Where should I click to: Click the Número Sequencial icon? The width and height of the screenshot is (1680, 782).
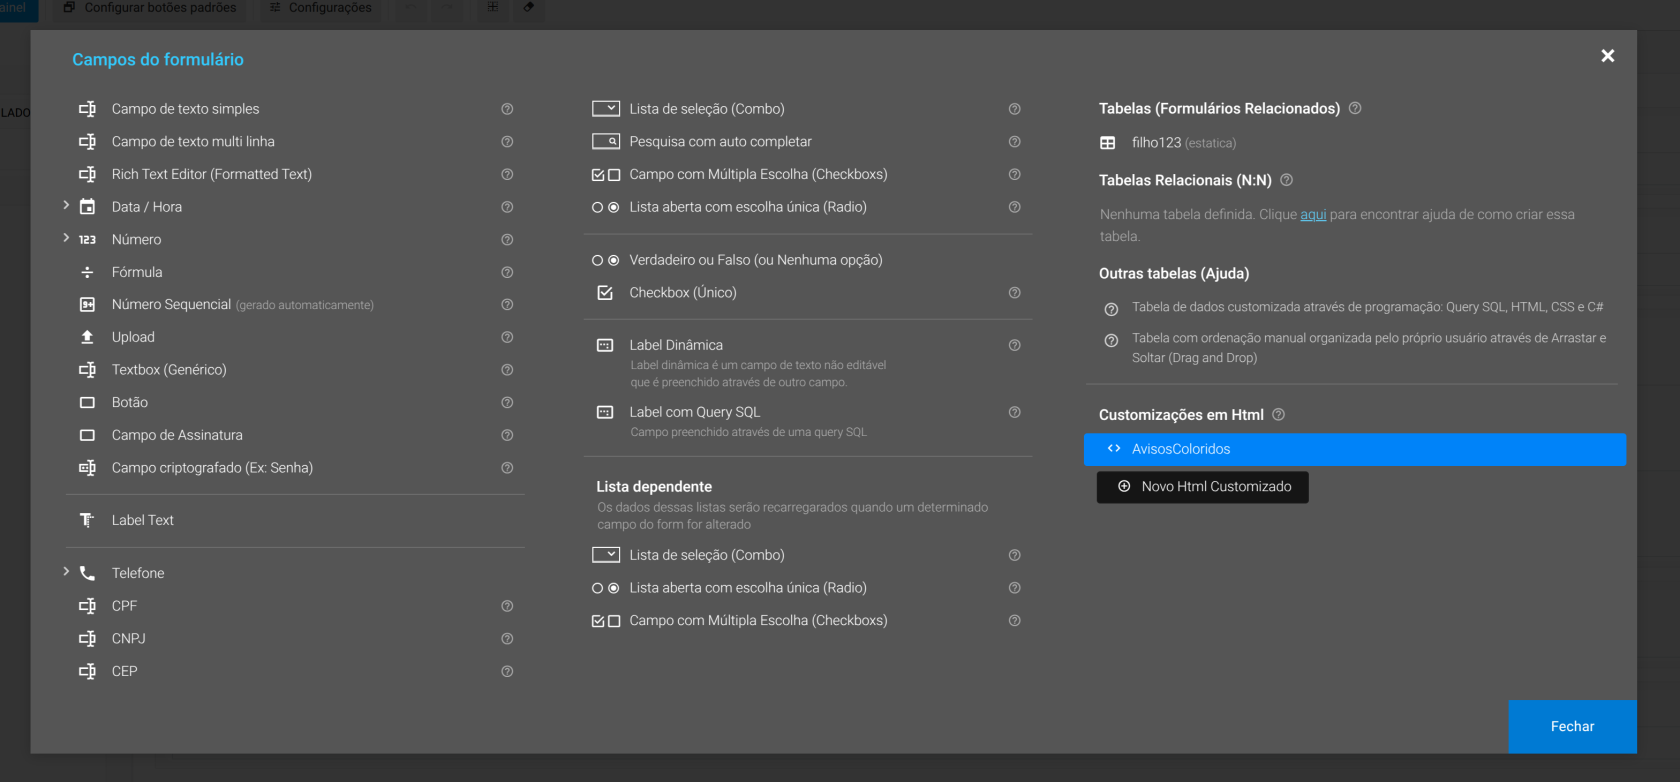87,305
